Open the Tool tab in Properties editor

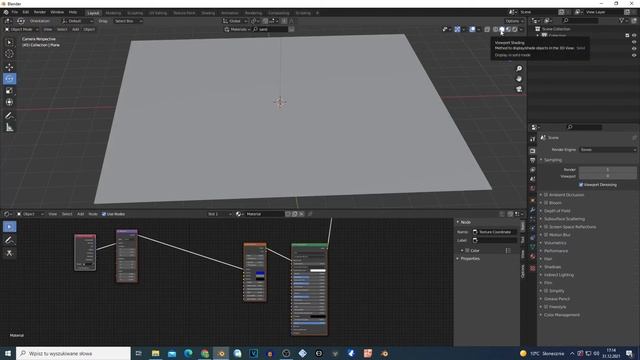(x=532, y=139)
